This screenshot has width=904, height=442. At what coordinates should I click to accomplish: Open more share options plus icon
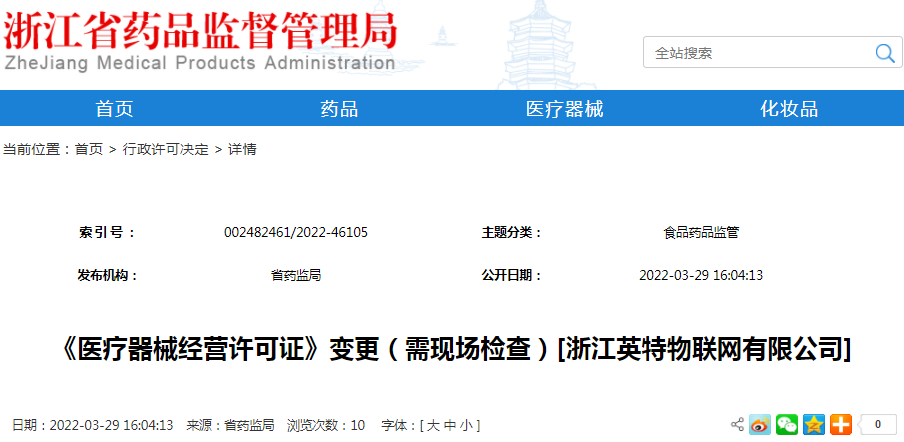(841, 425)
